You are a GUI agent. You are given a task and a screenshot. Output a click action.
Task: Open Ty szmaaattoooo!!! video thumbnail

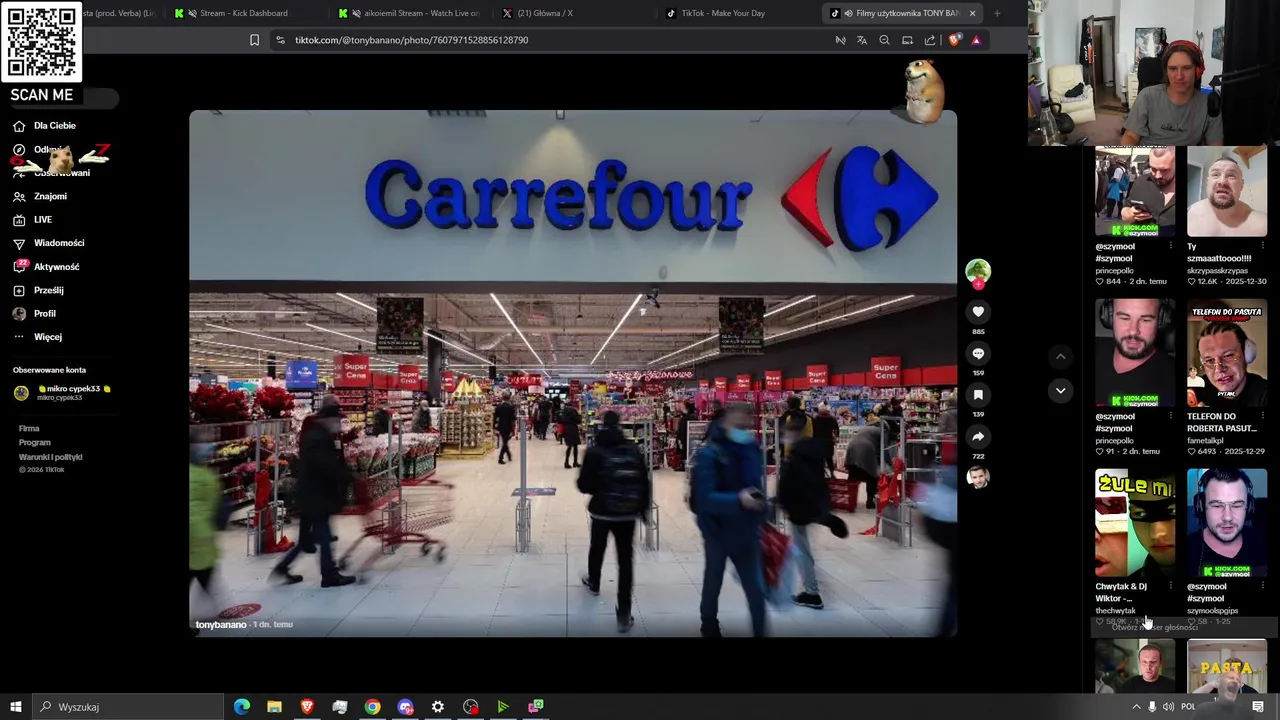pos(1227,192)
